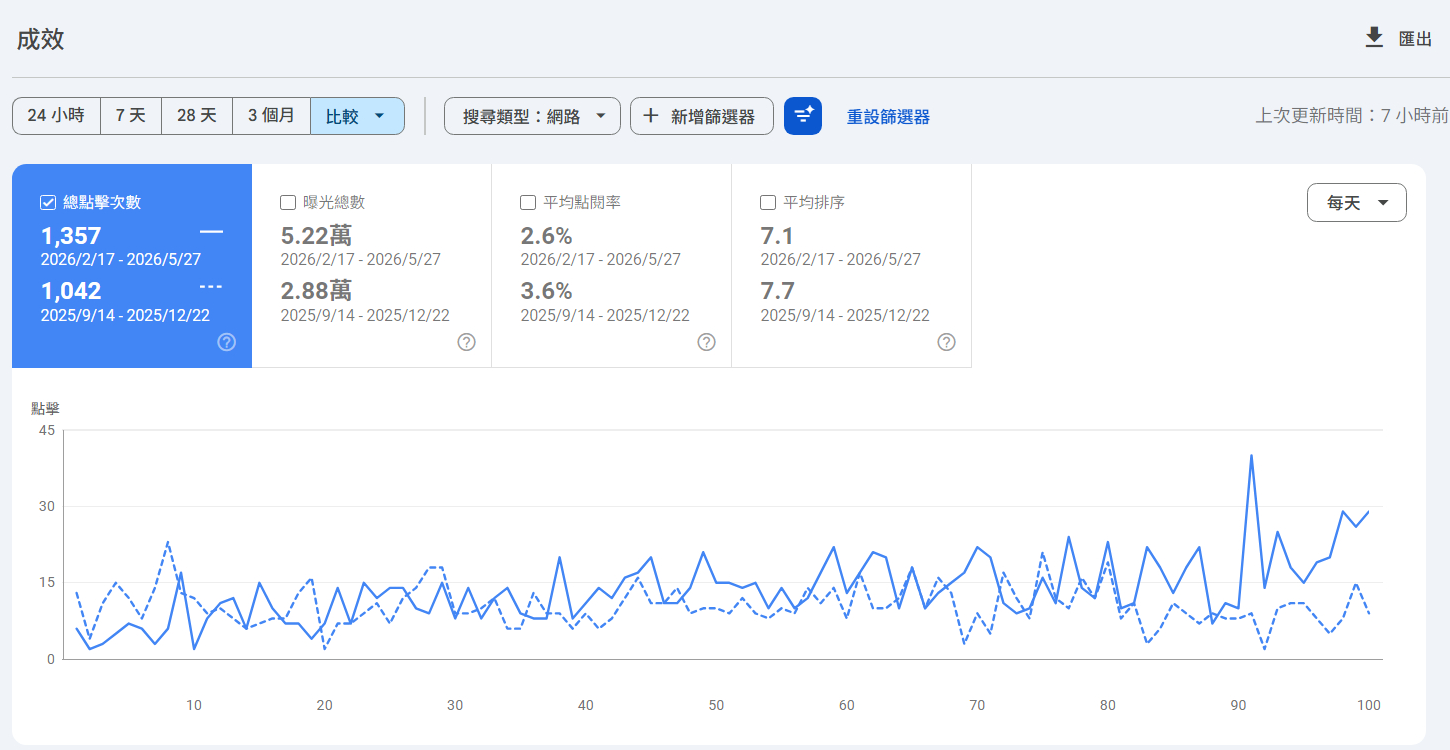Click the 成效 page heading
This screenshot has height=750, width=1450.
tap(41, 39)
